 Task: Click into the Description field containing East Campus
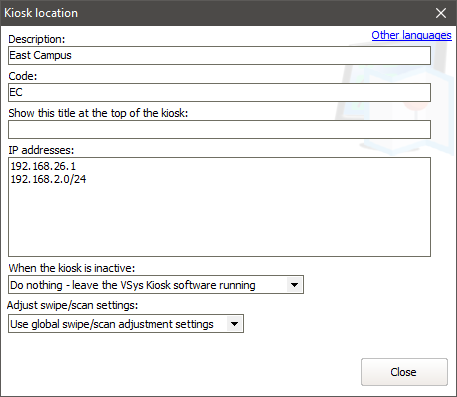[x=219, y=55]
